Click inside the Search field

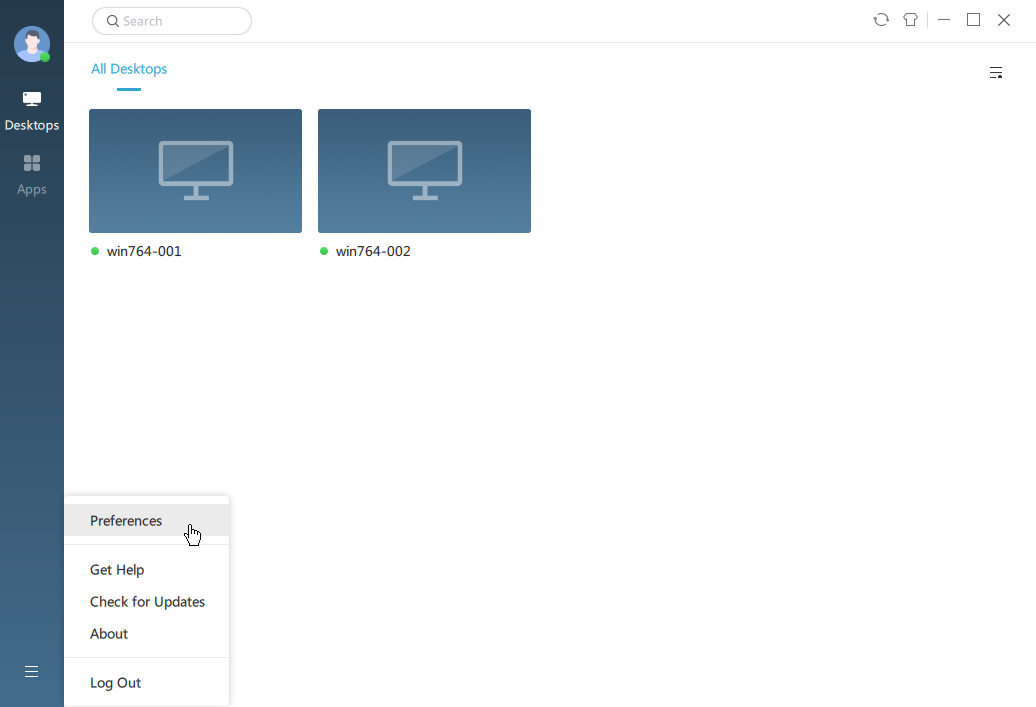click(172, 21)
